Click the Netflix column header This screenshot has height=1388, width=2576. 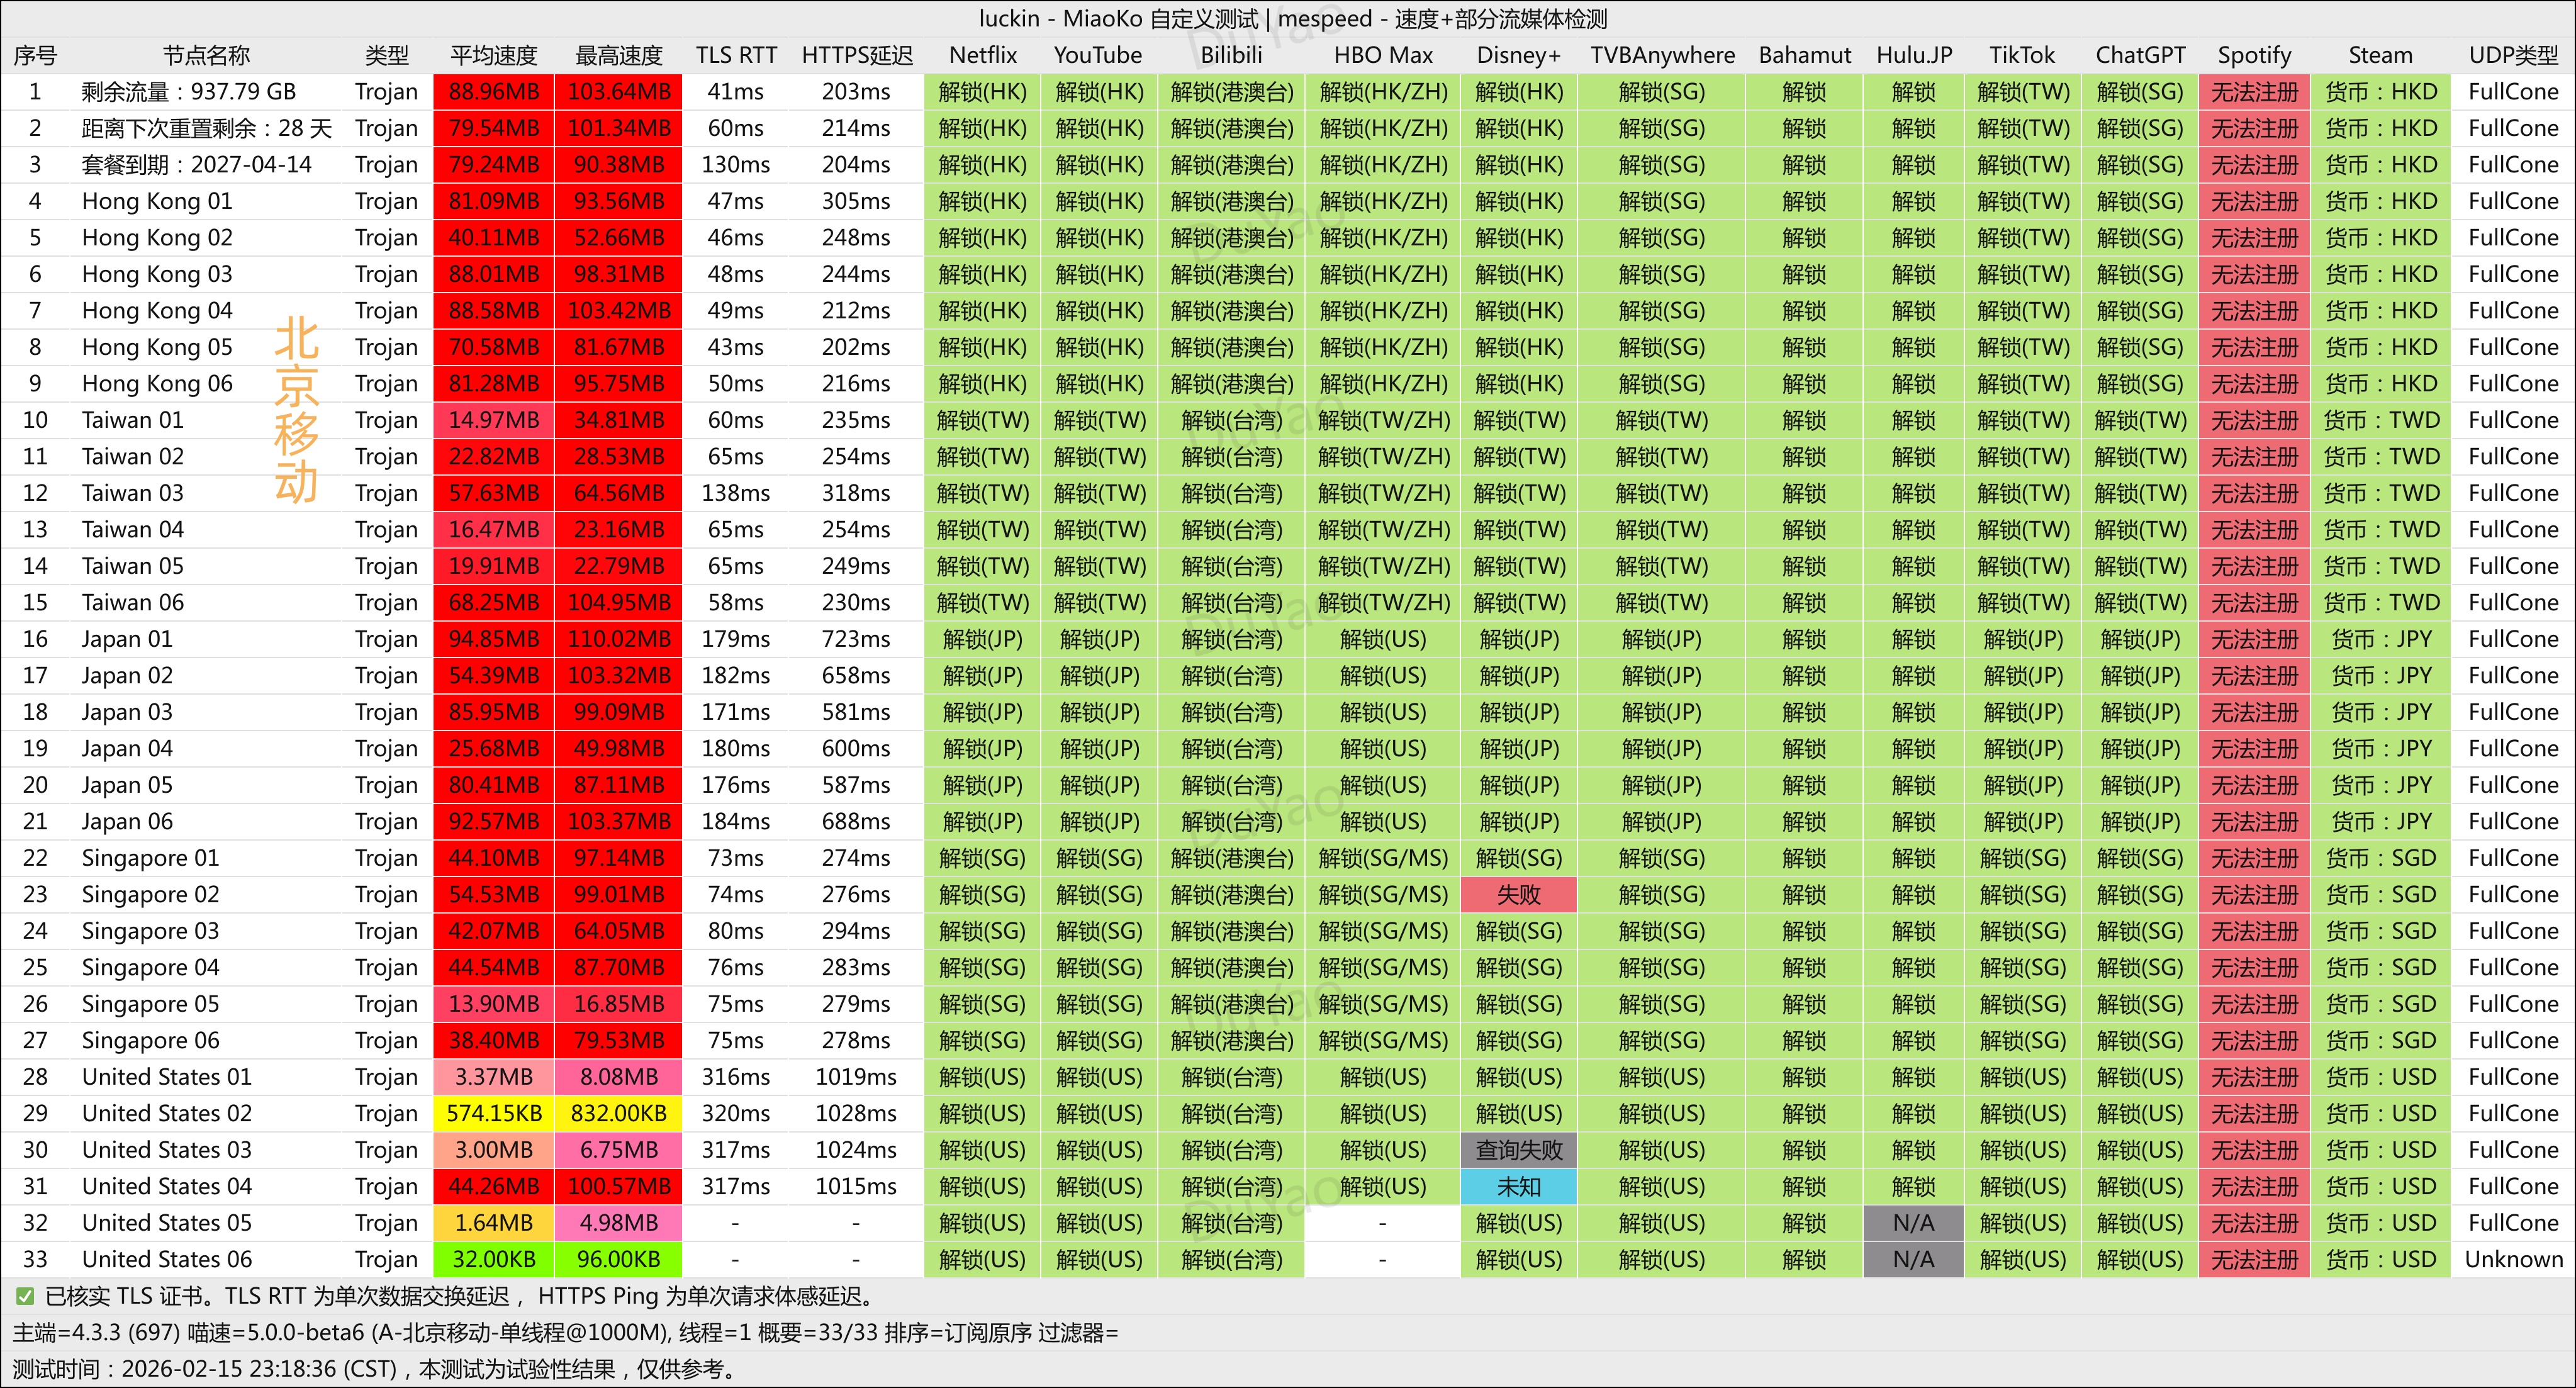pyautogui.click(x=982, y=55)
